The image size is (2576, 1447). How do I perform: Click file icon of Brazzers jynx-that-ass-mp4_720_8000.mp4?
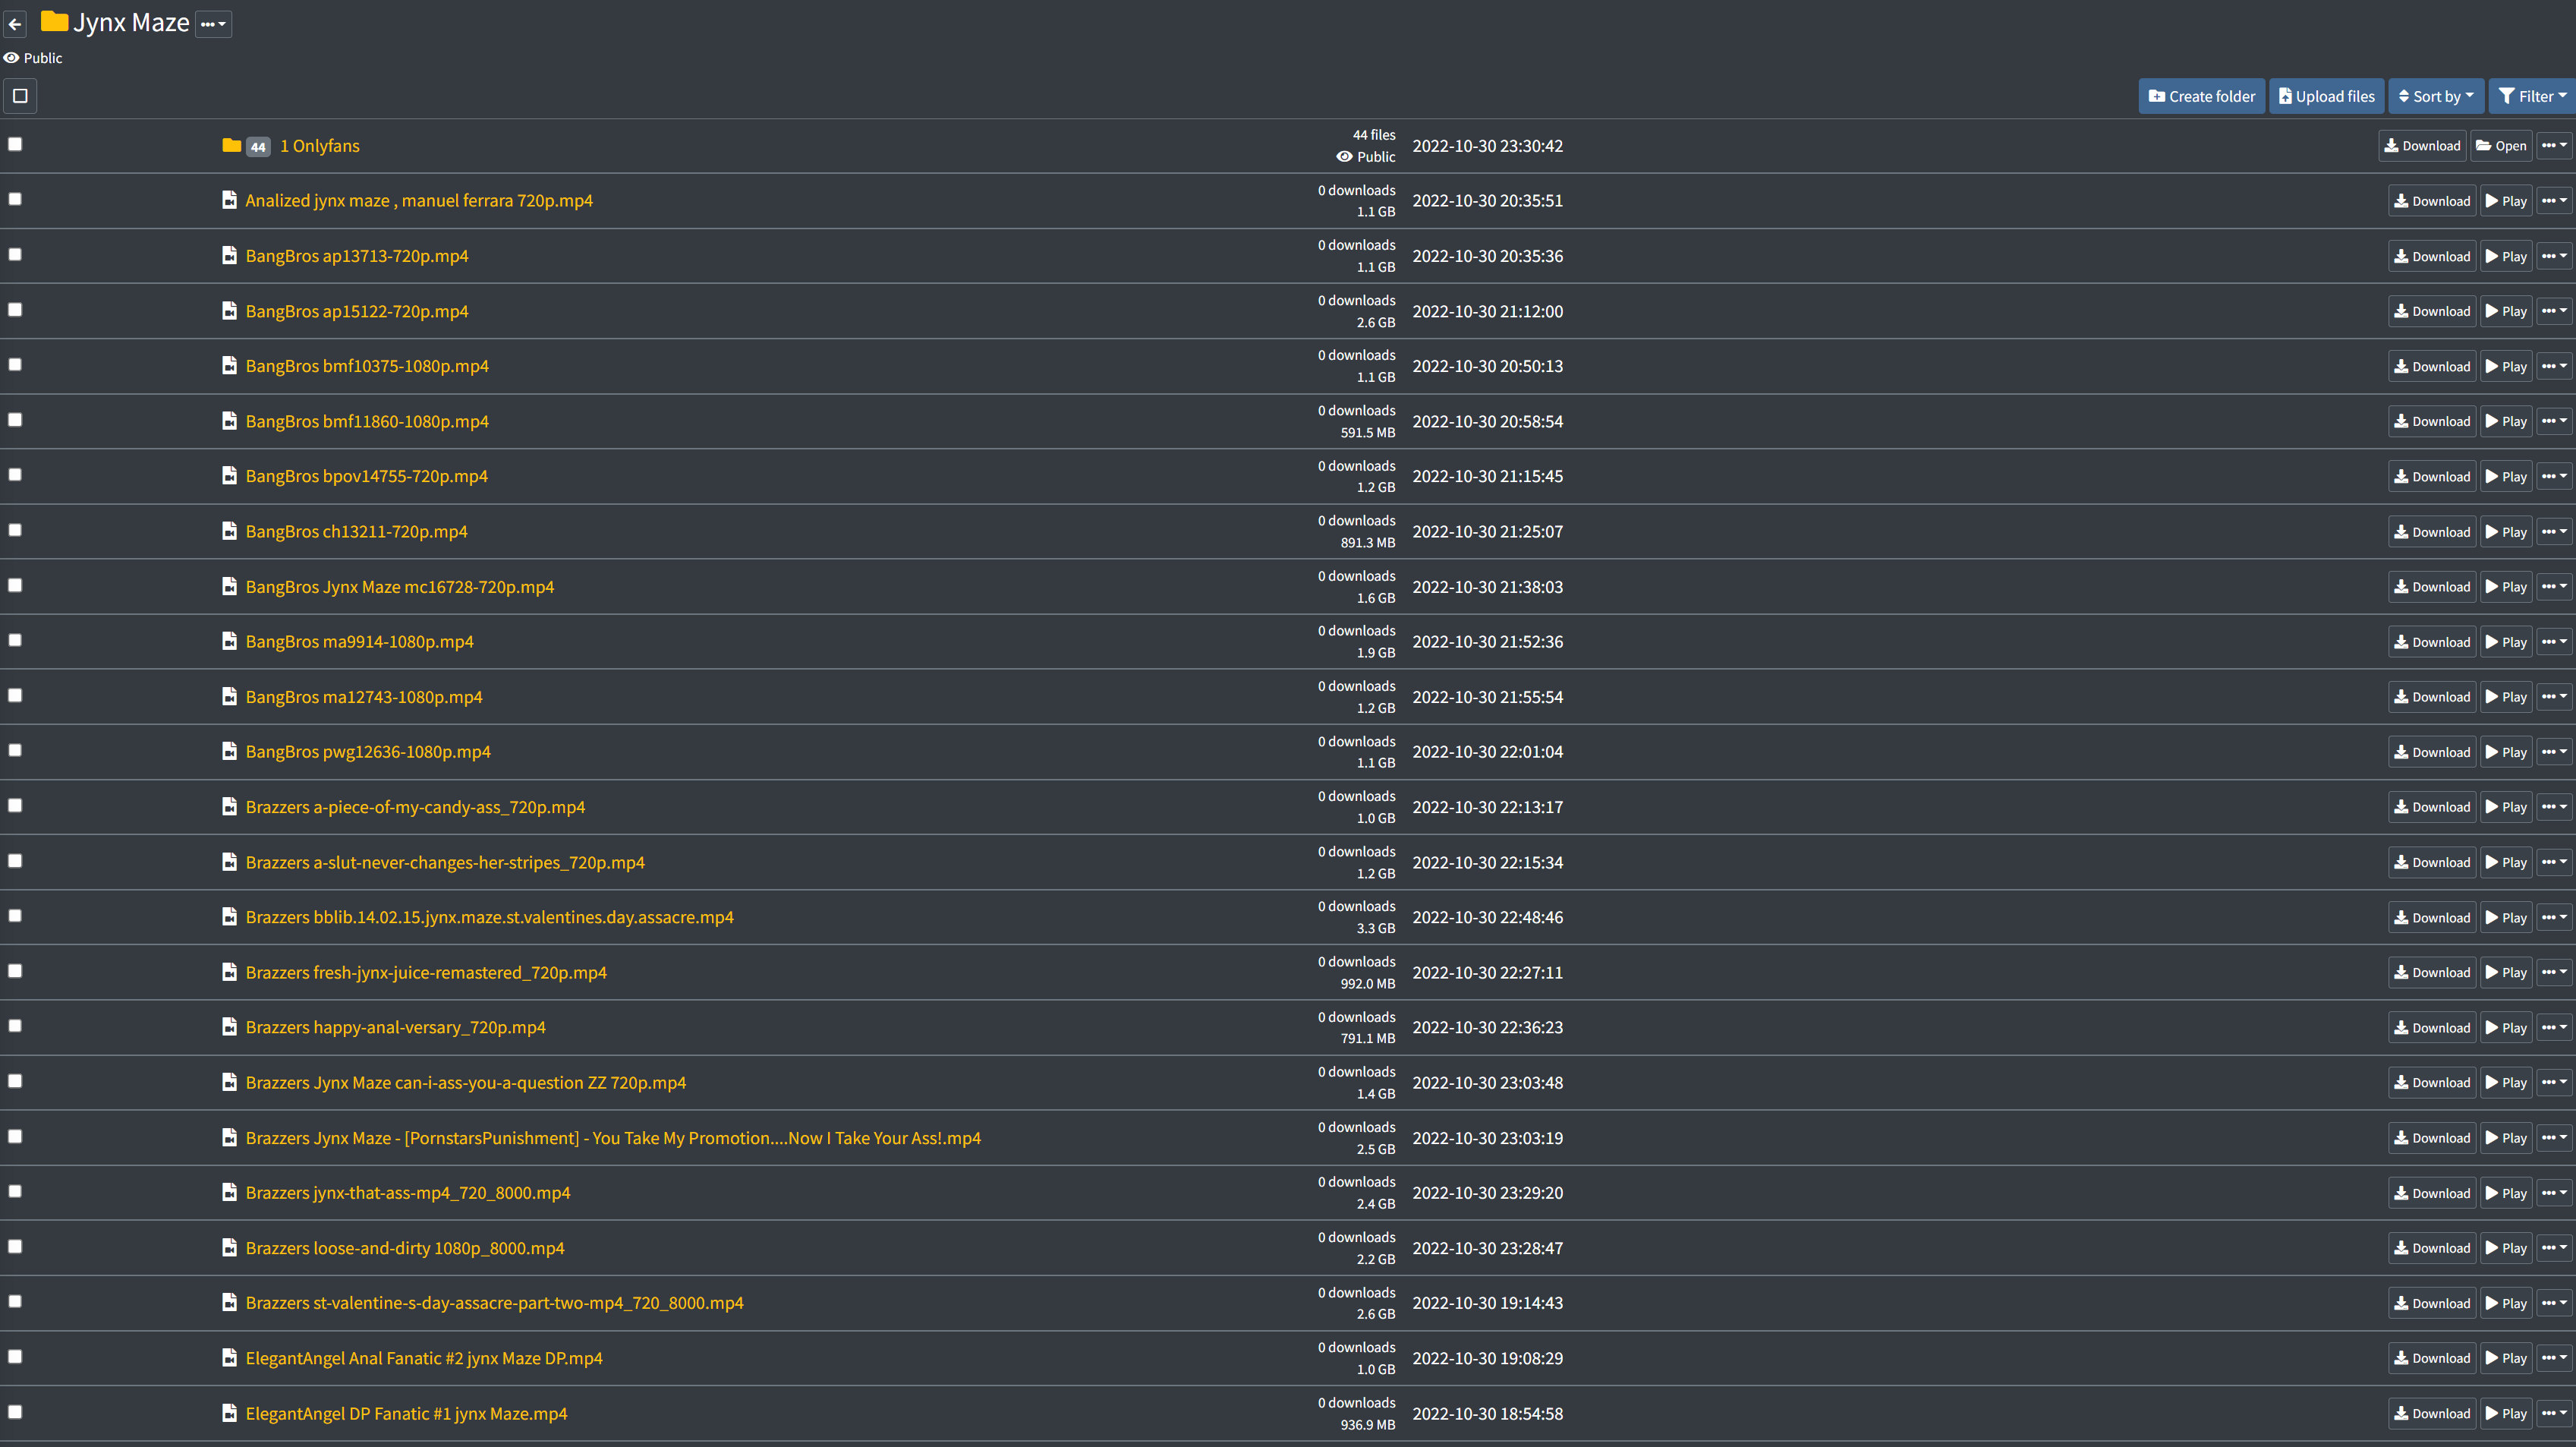point(230,1193)
